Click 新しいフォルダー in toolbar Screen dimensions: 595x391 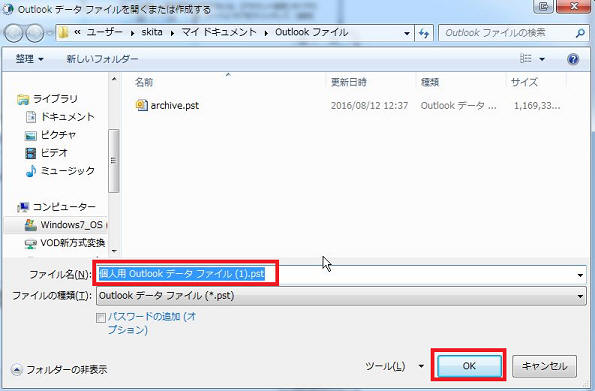pyautogui.click(x=102, y=59)
